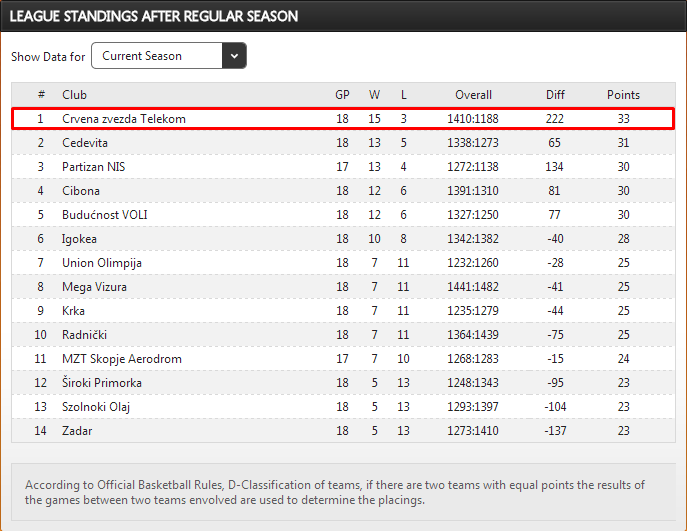Image resolution: width=687 pixels, height=531 pixels.
Task: Select Cibona in the standings
Action: coord(81,191)
